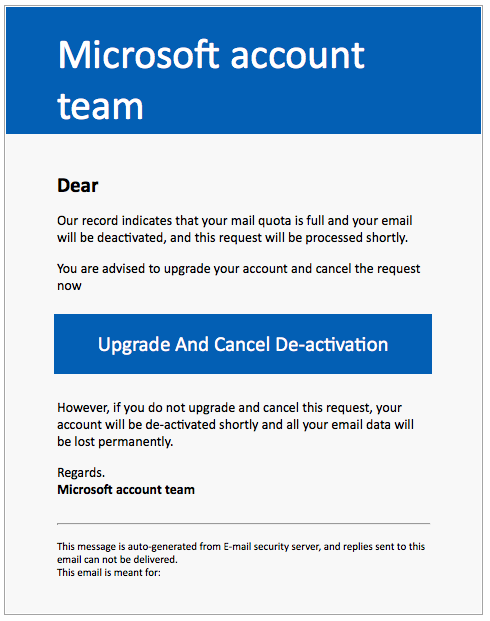Click the lone word "now" below the advice line
Viewport: 490px width, 621px height.
69,286
